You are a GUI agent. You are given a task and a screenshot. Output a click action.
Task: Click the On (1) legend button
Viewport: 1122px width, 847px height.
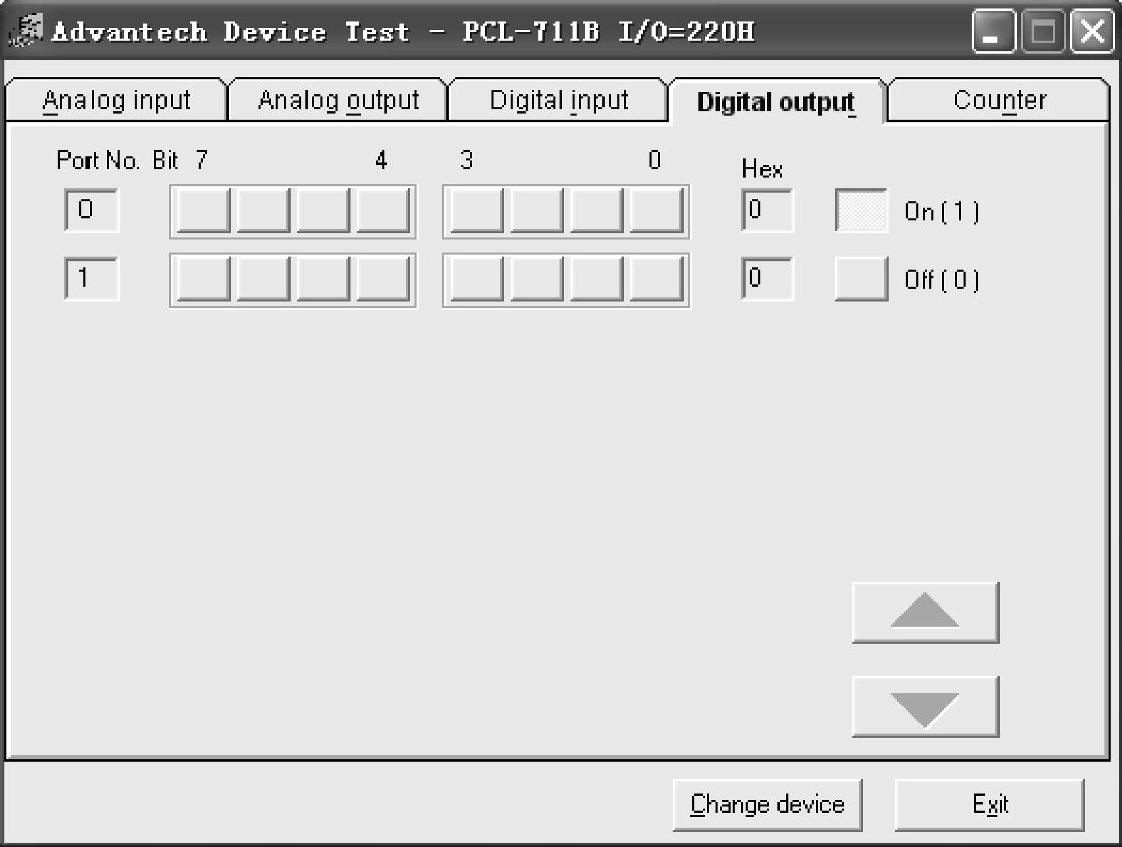point(861,210)
